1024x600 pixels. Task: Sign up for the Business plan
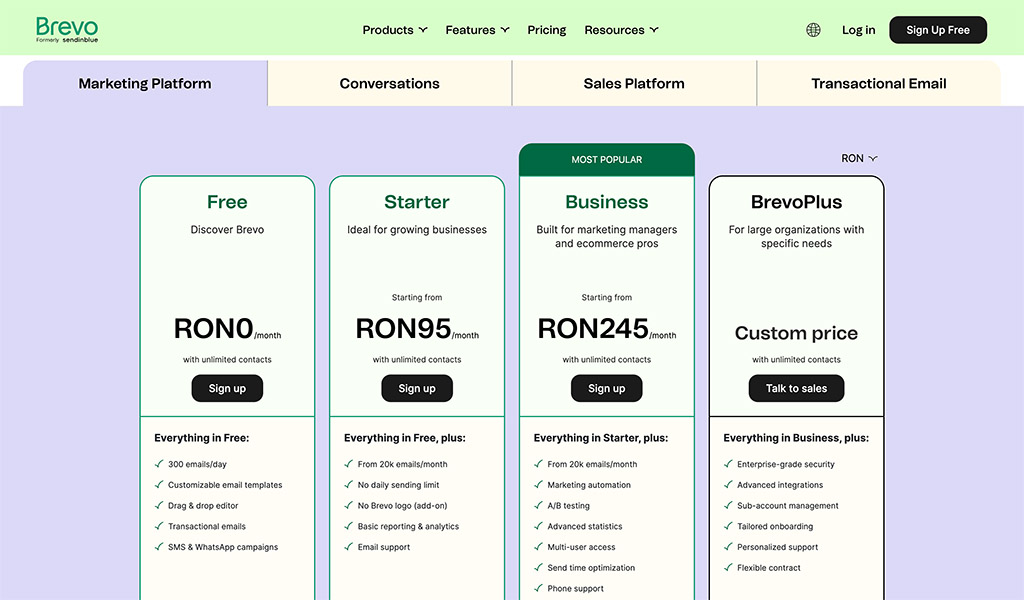click(607, 388)
